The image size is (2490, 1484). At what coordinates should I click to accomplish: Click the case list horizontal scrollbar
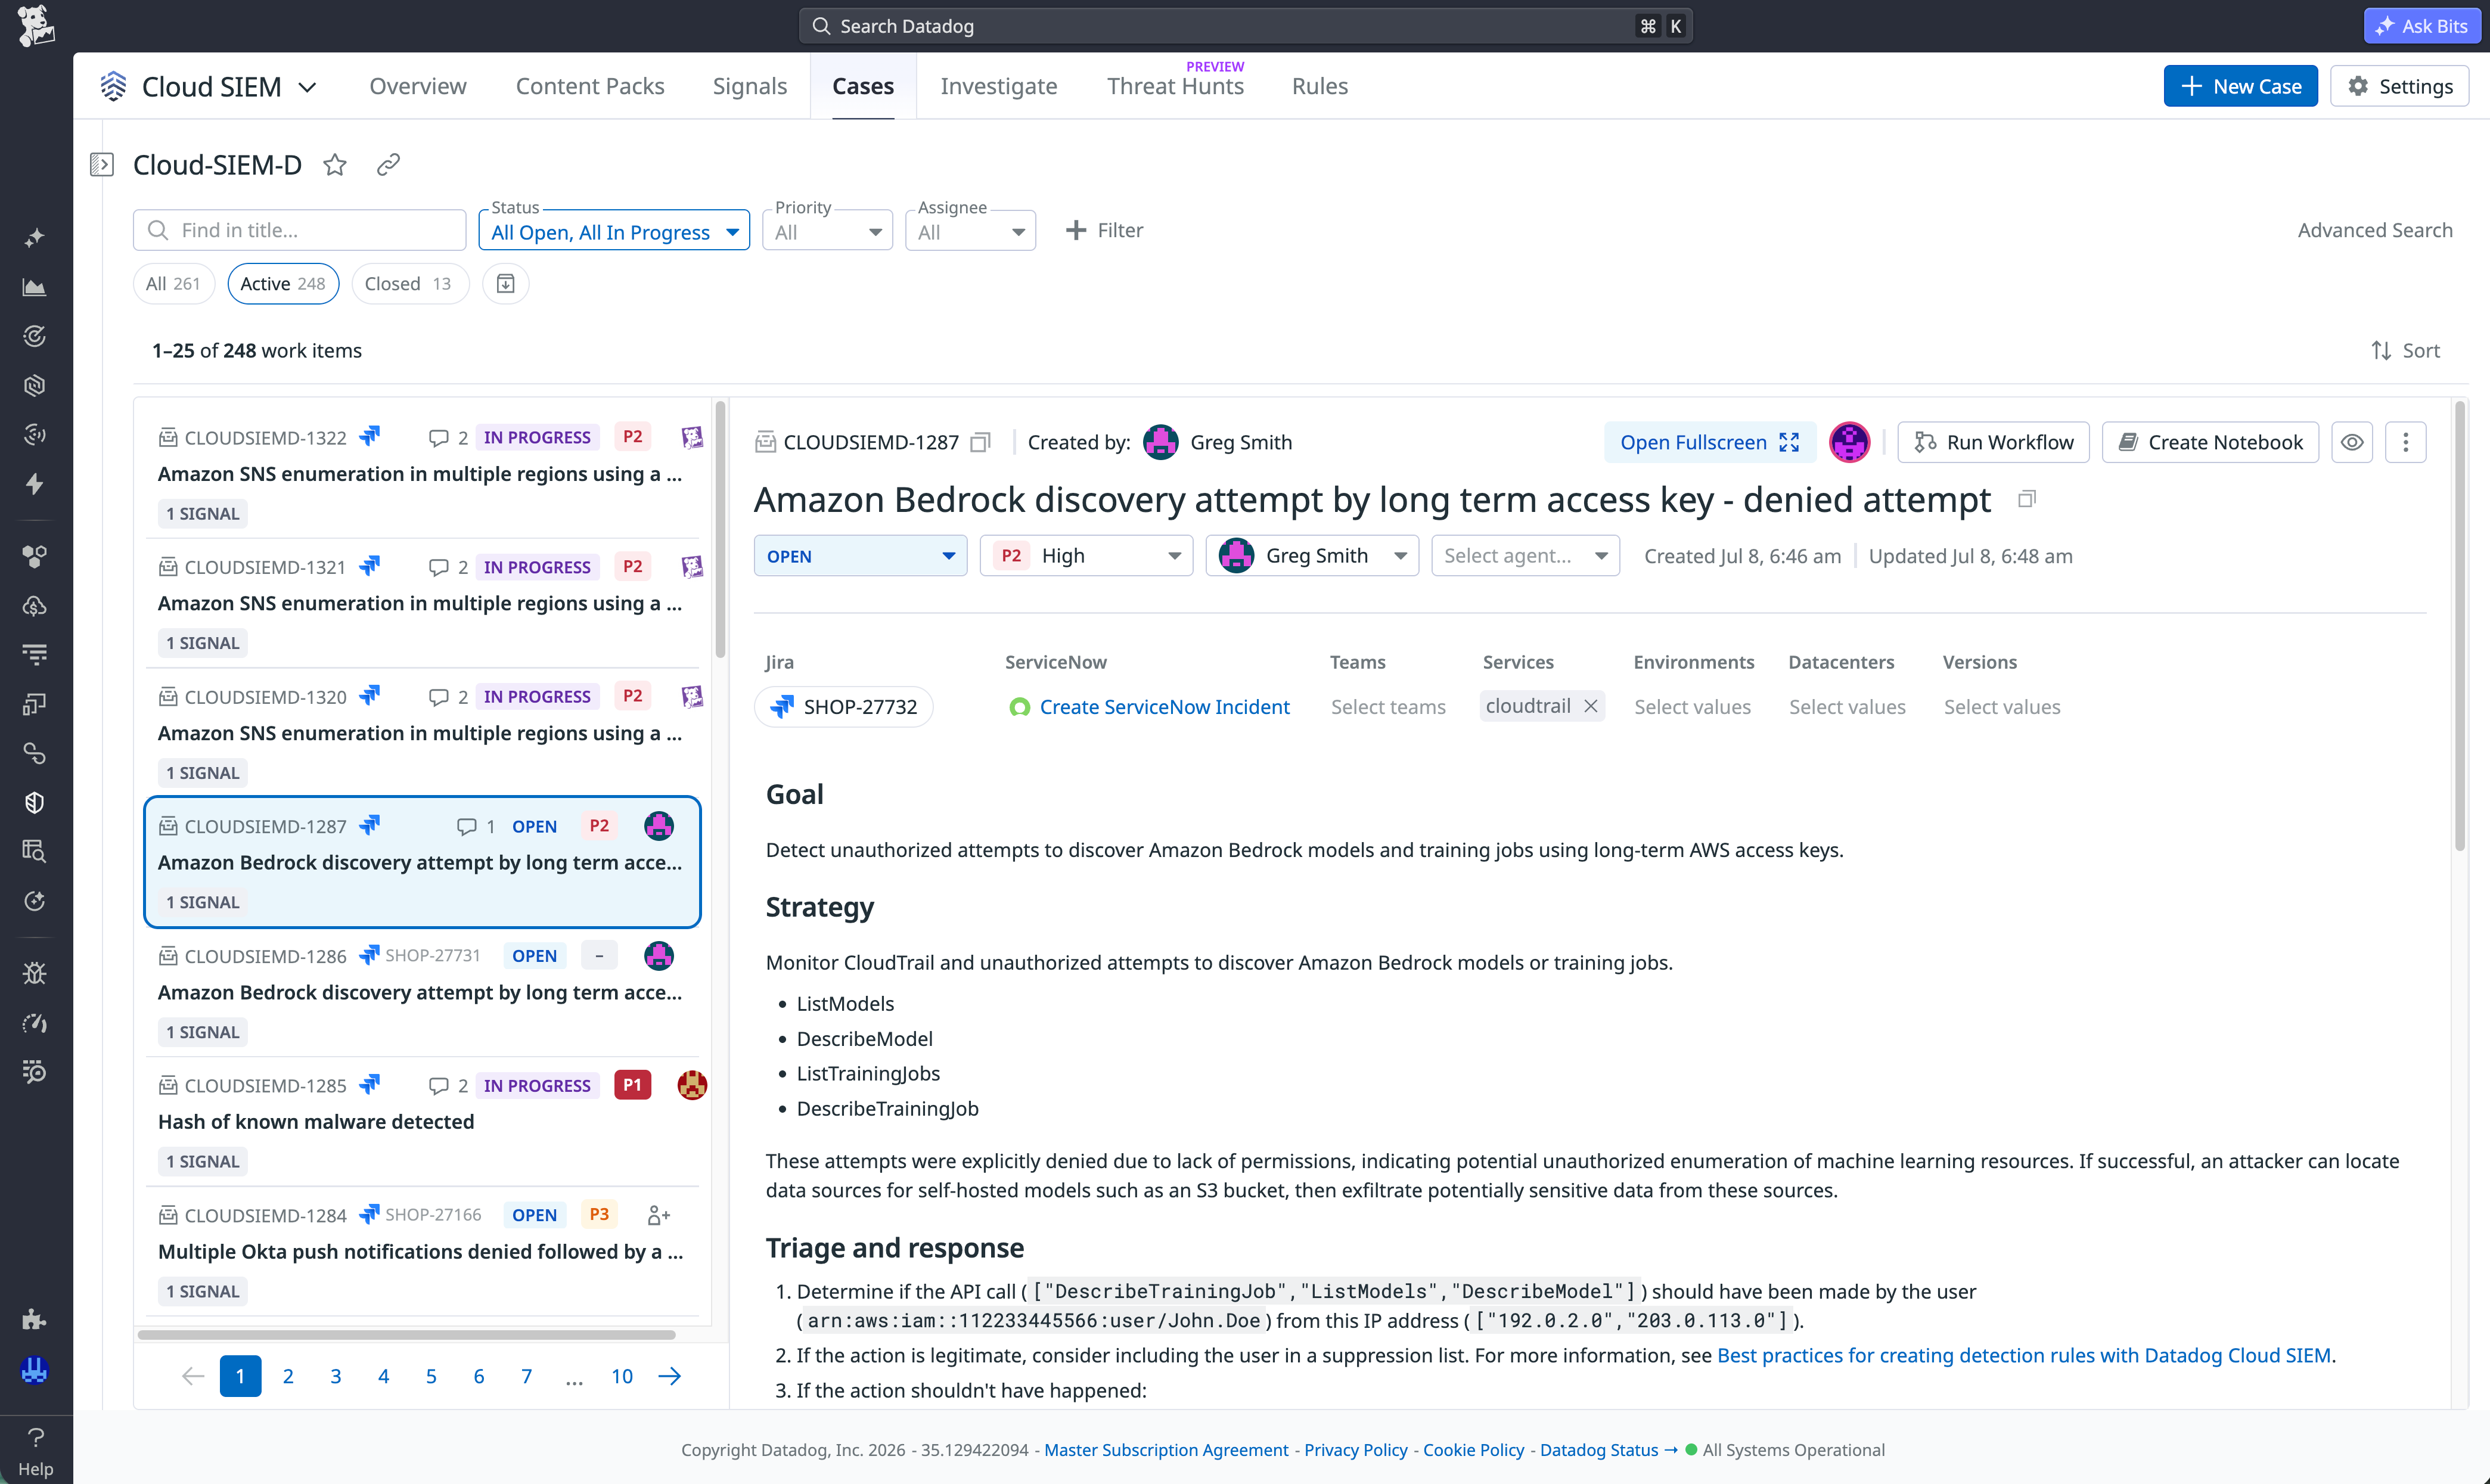(407, 1334)
